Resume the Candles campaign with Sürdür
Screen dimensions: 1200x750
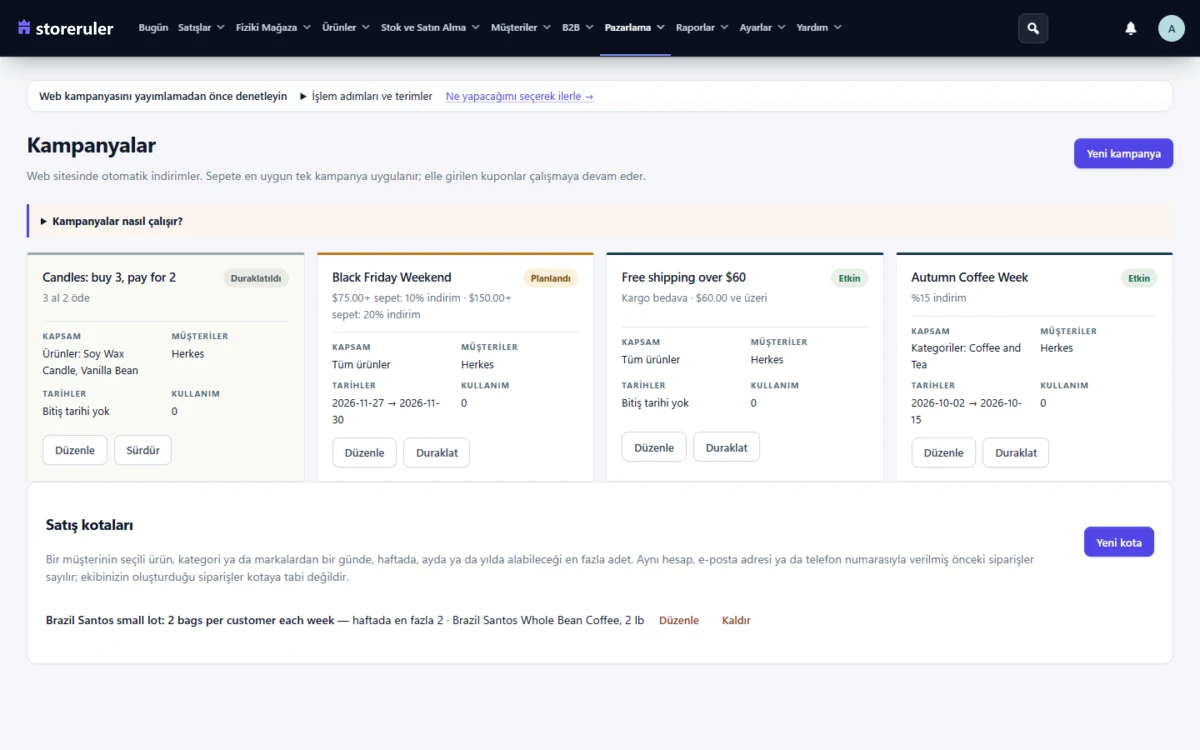(143, 450)
